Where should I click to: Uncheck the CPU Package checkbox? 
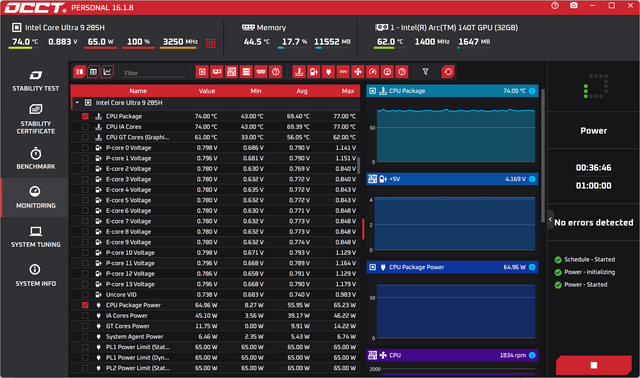(85, 116)
